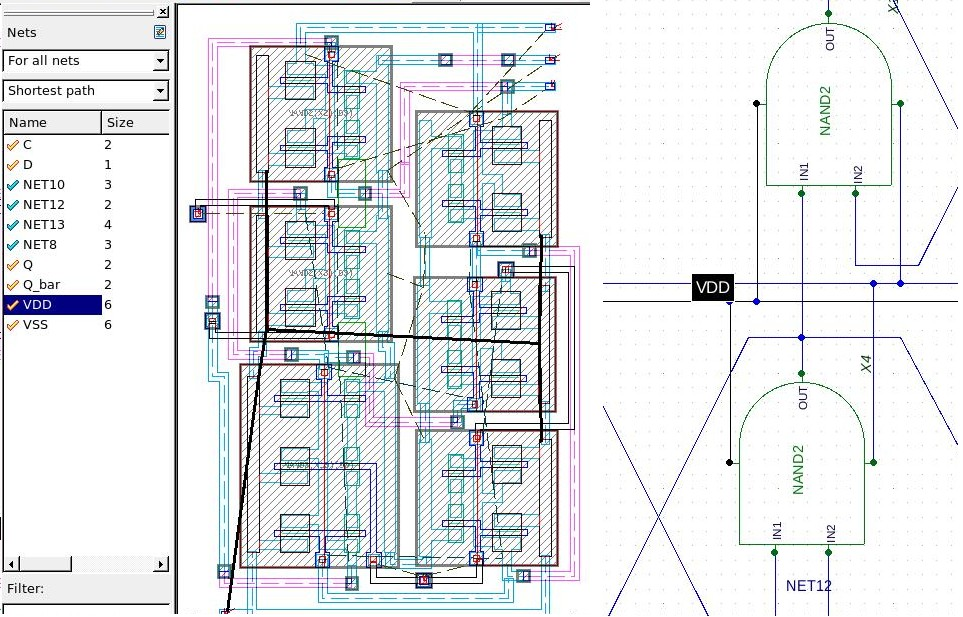Click the checkmark icon beside NET8

point(13,245)
